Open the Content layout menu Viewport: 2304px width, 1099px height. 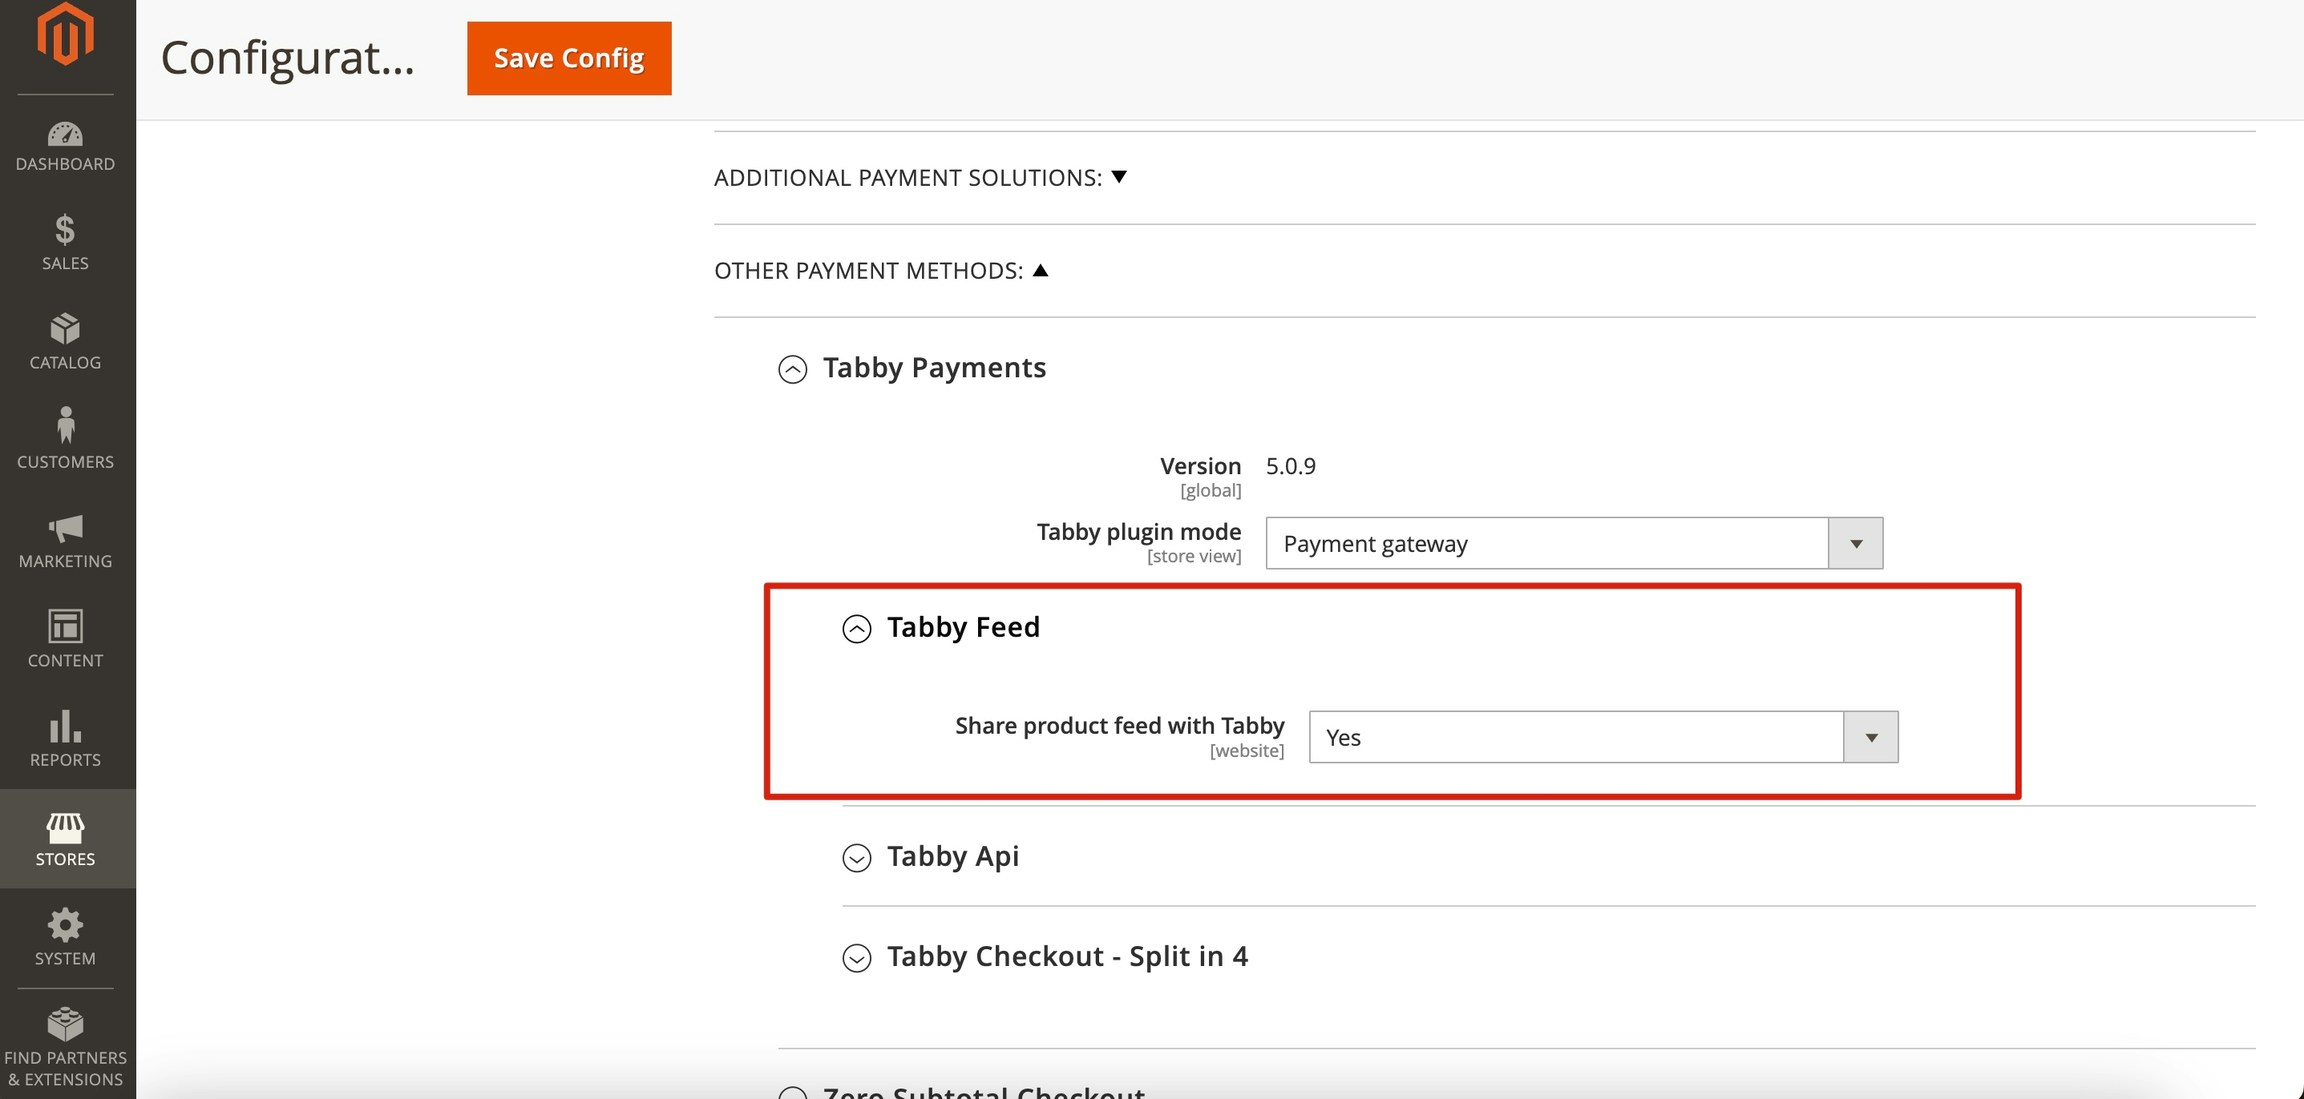pos(66,640)
